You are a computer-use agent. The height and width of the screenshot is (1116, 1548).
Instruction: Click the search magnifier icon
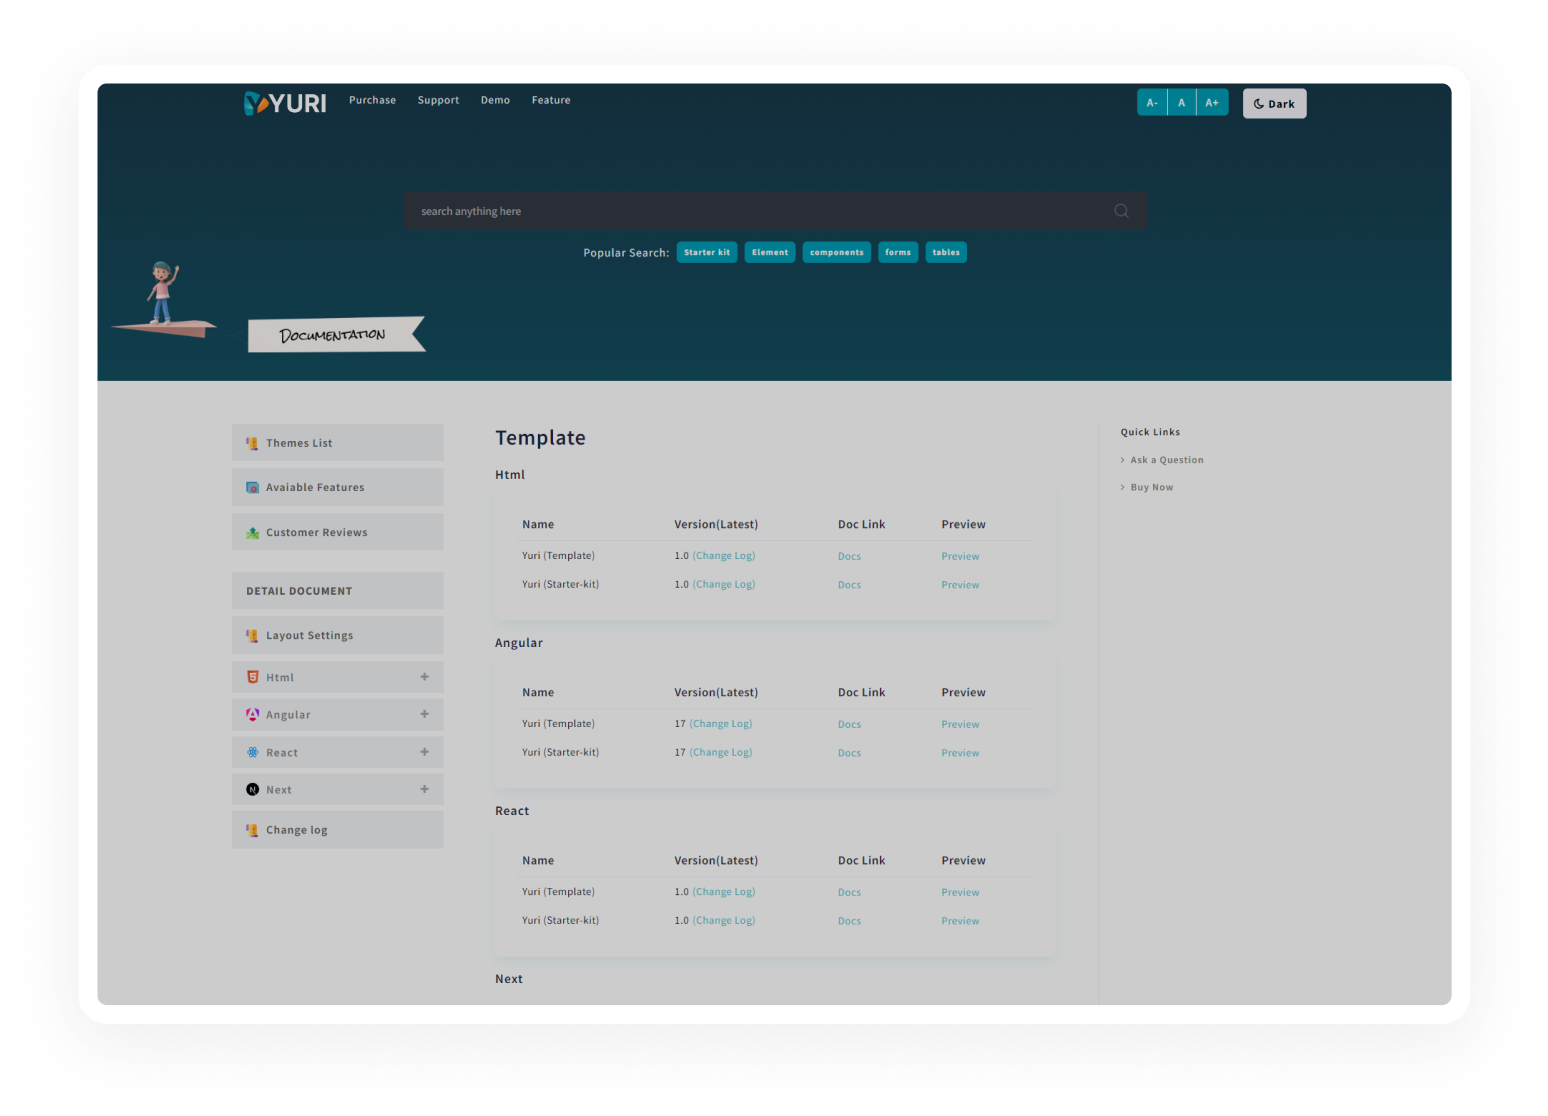tap(1121, 211)
